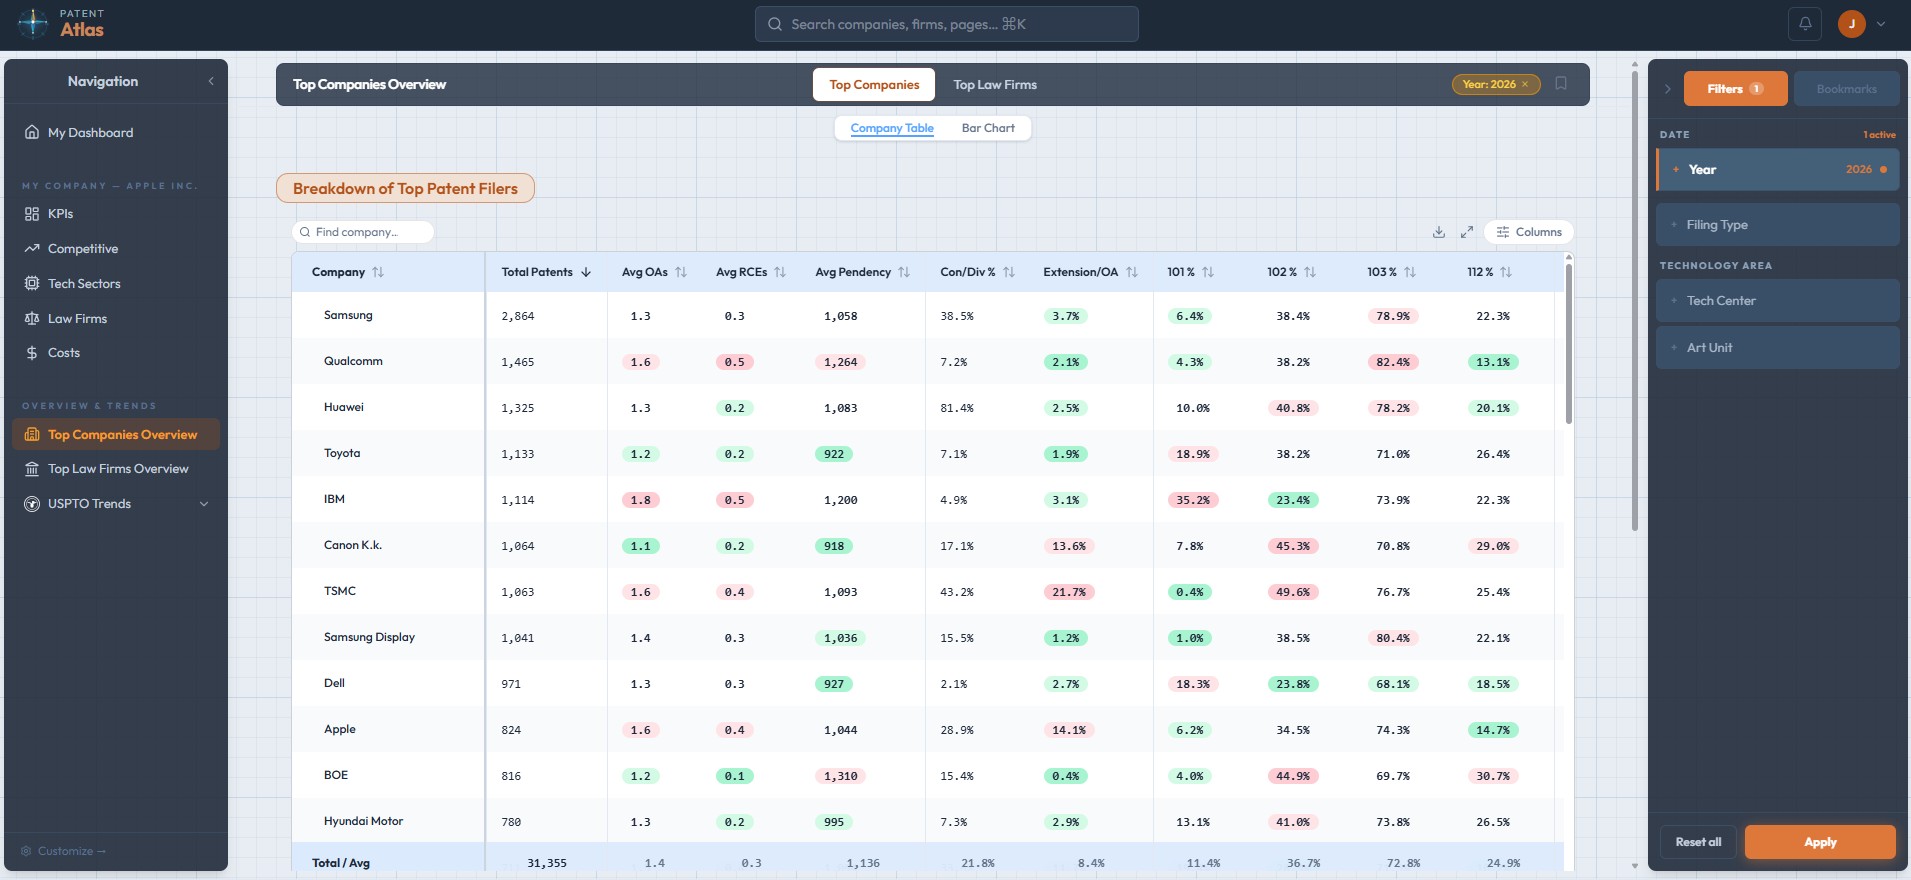The image size is (1911, 880).
Task: Click Reset all filters
Action: pyautogui.click(x=1698, y=842)
